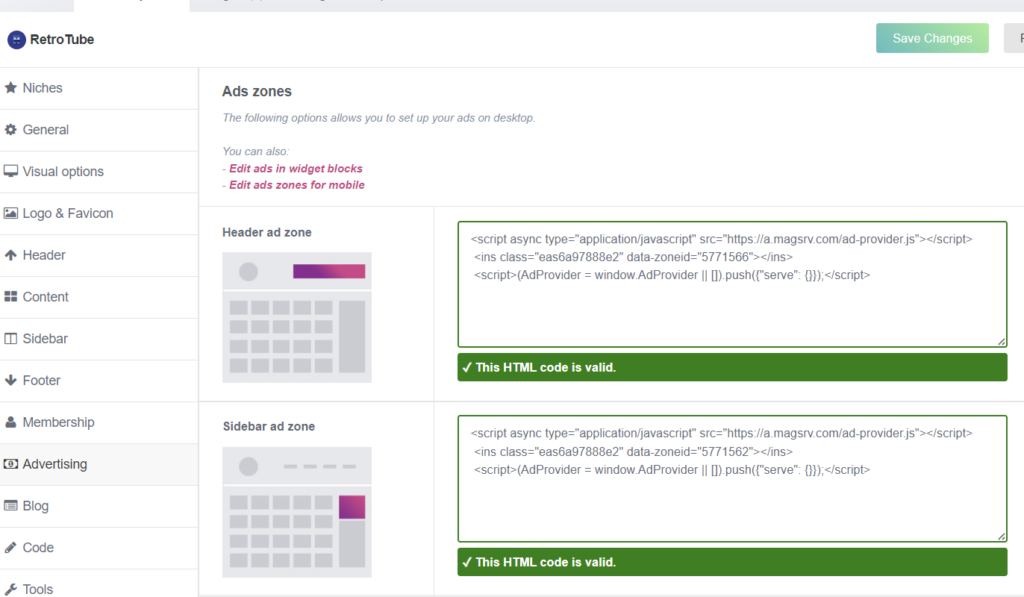The height and width of the screenshot is (597, 1024).
Task: Click the Save Changes button
Action: point(932,39)
